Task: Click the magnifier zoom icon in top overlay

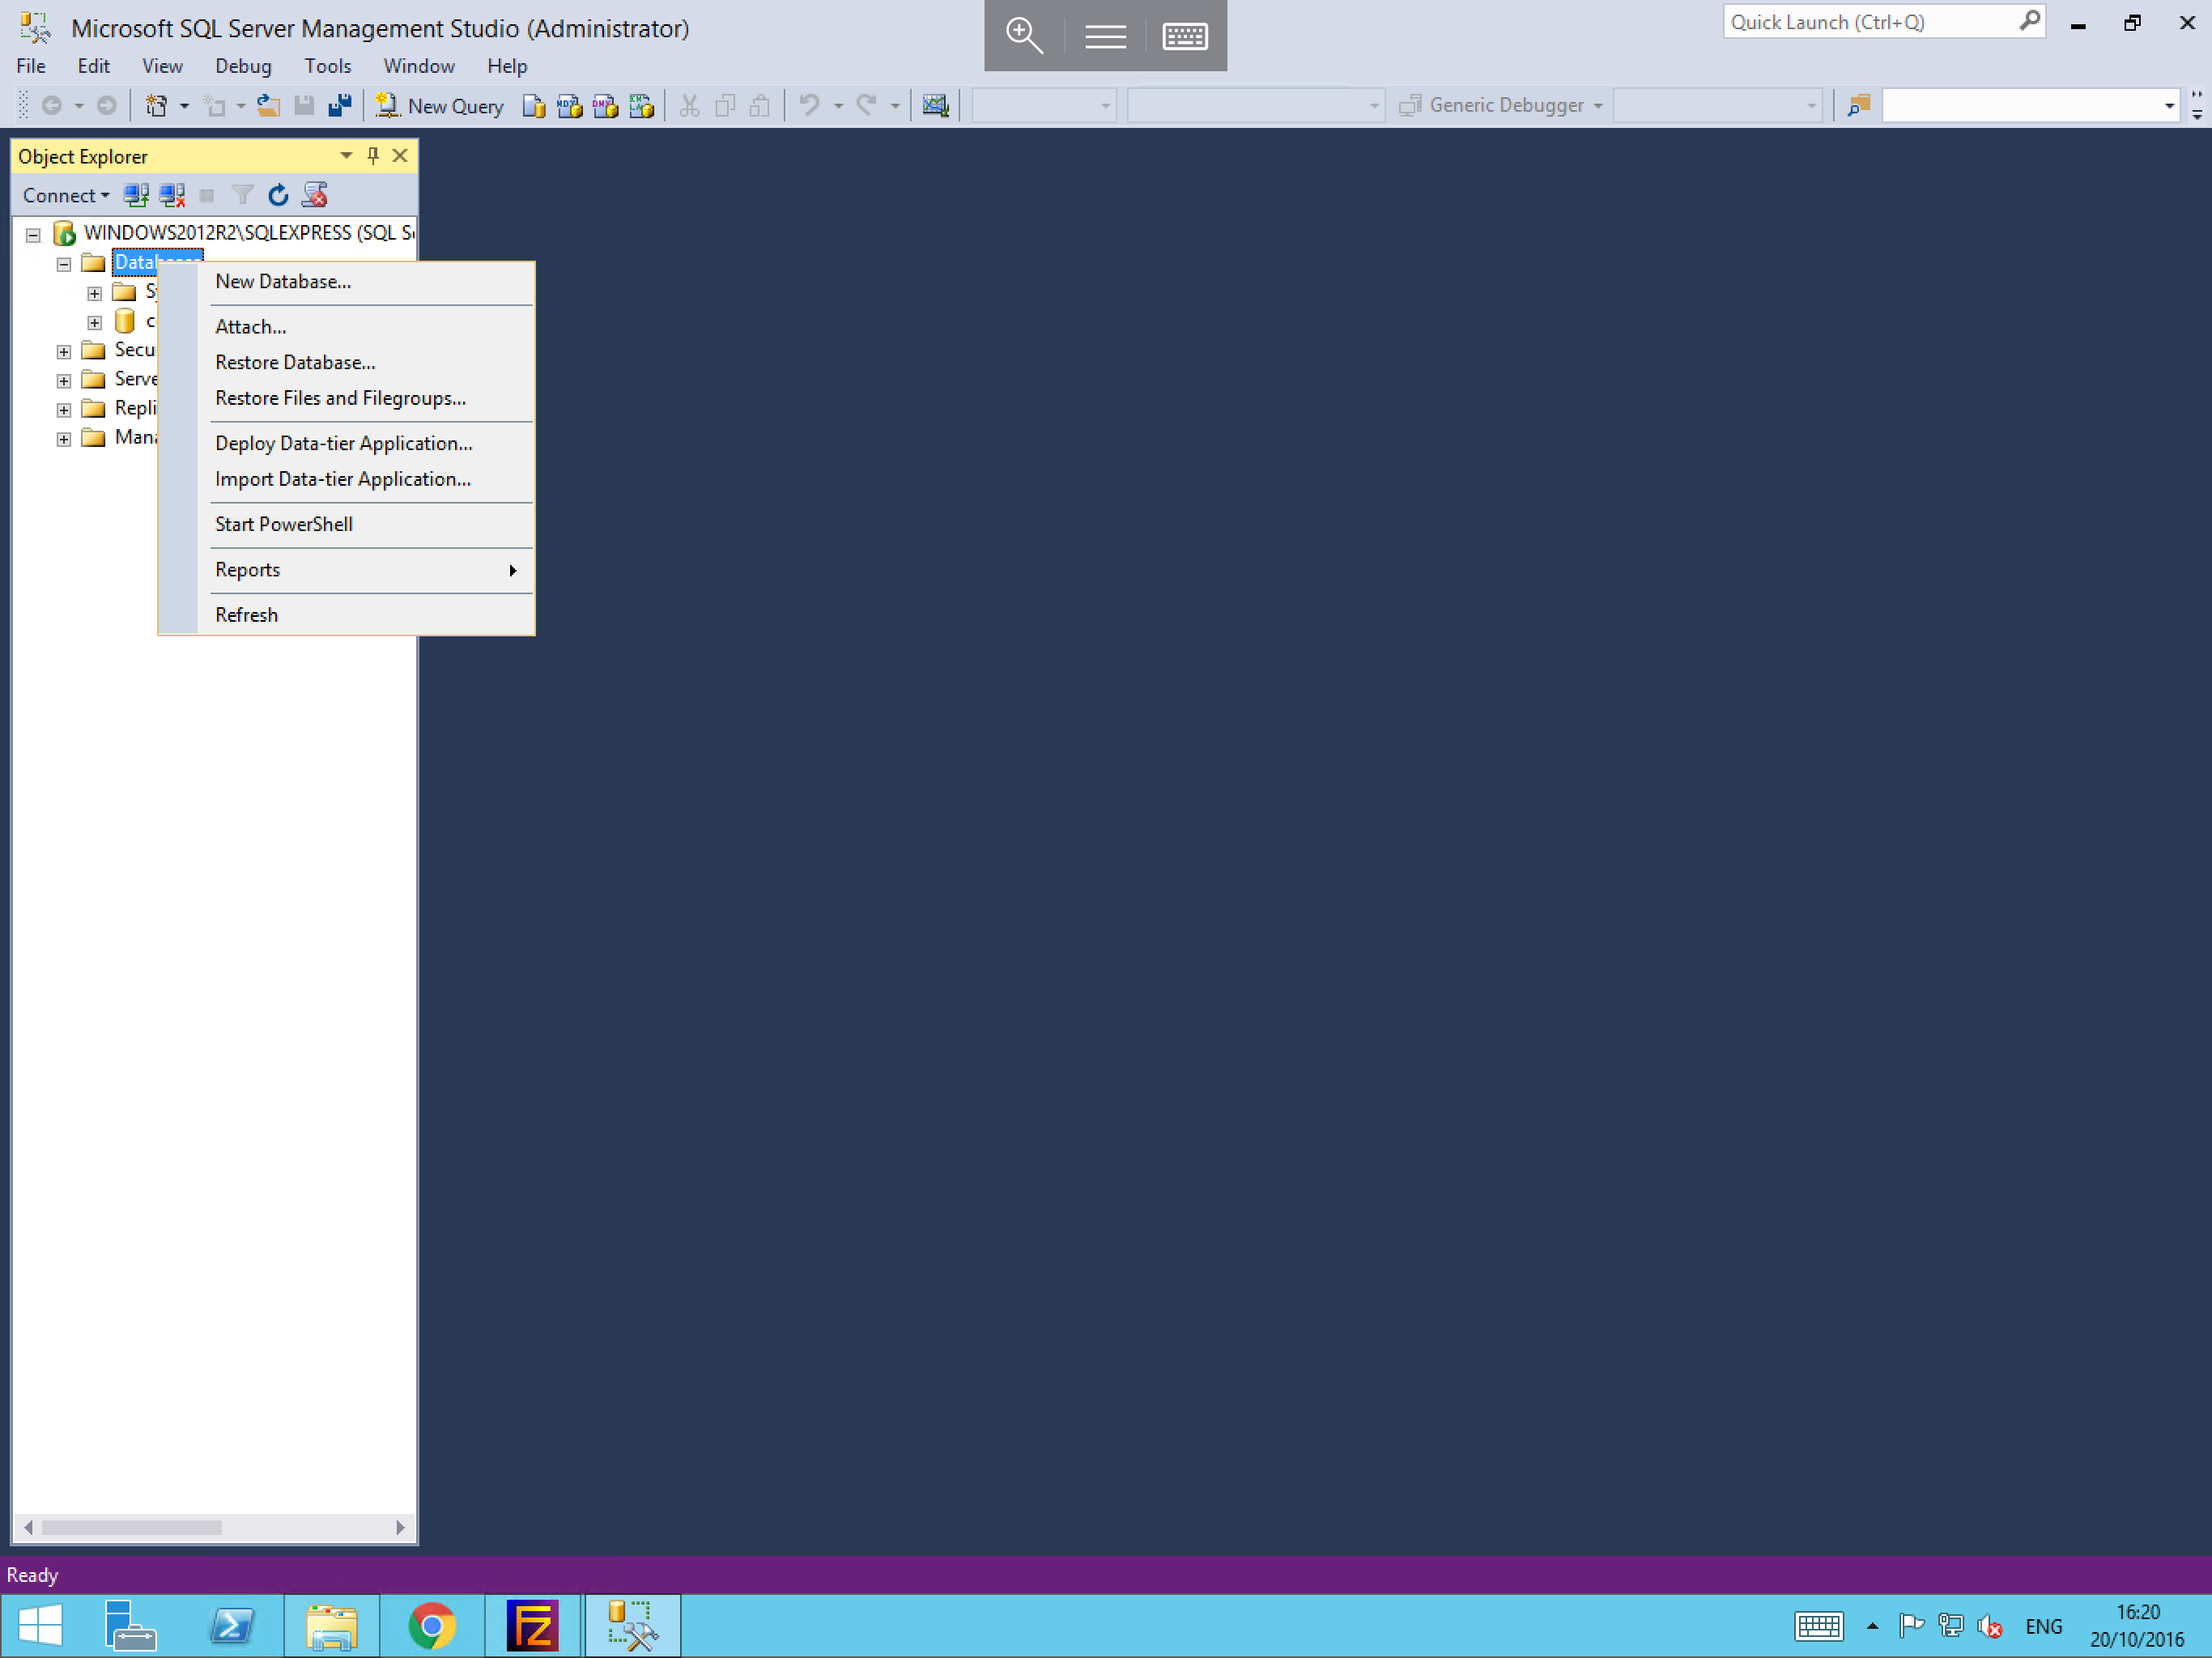Action: (1024, 36)
